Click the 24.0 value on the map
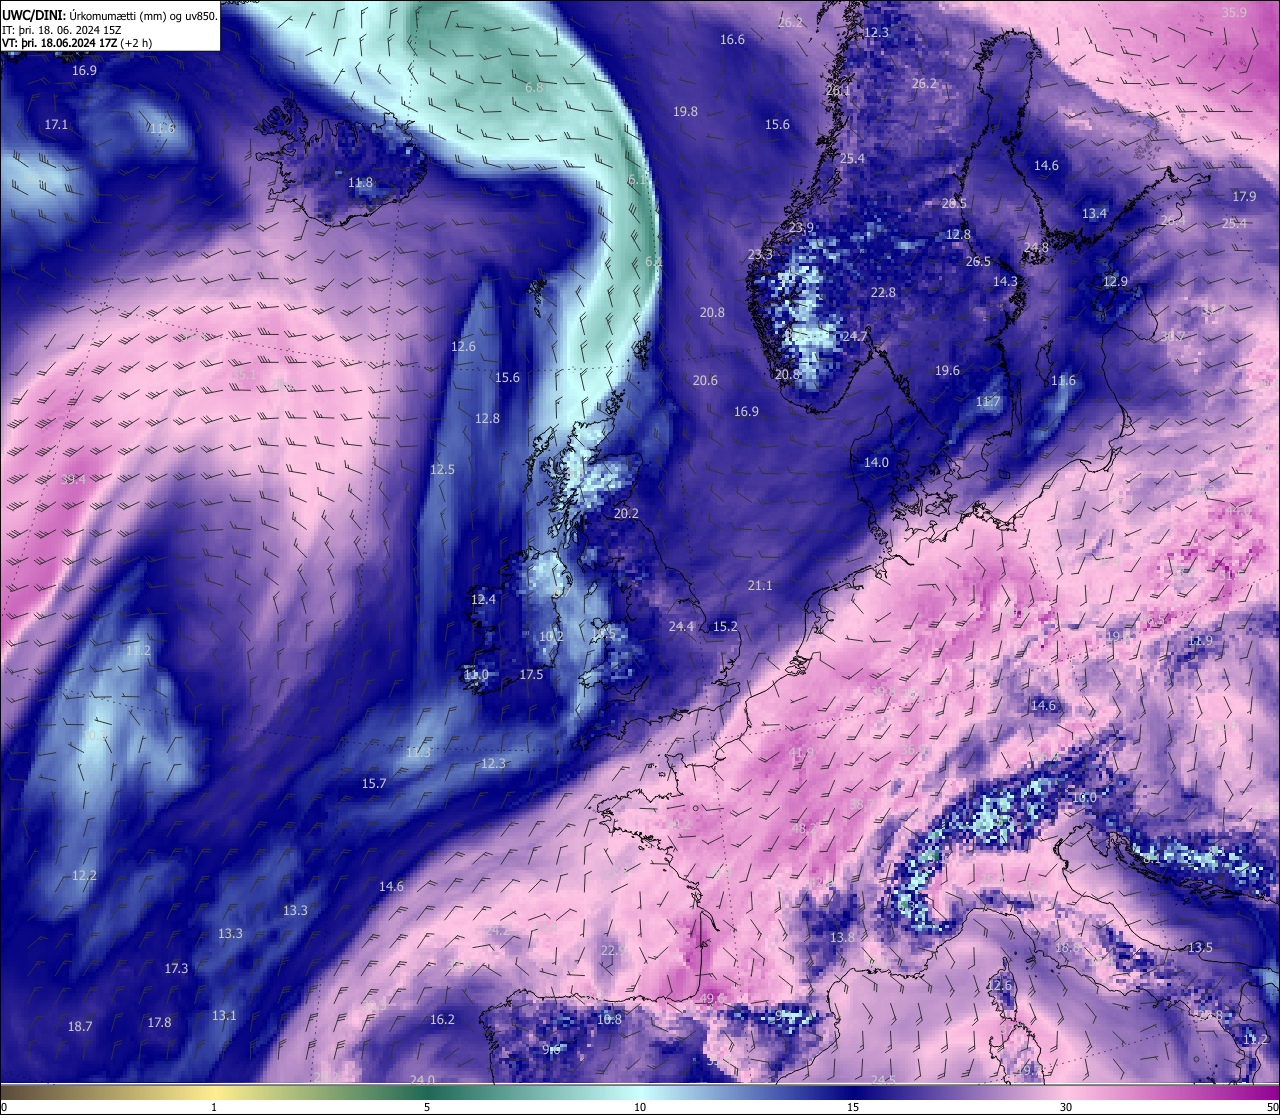 click(422, 1080)
